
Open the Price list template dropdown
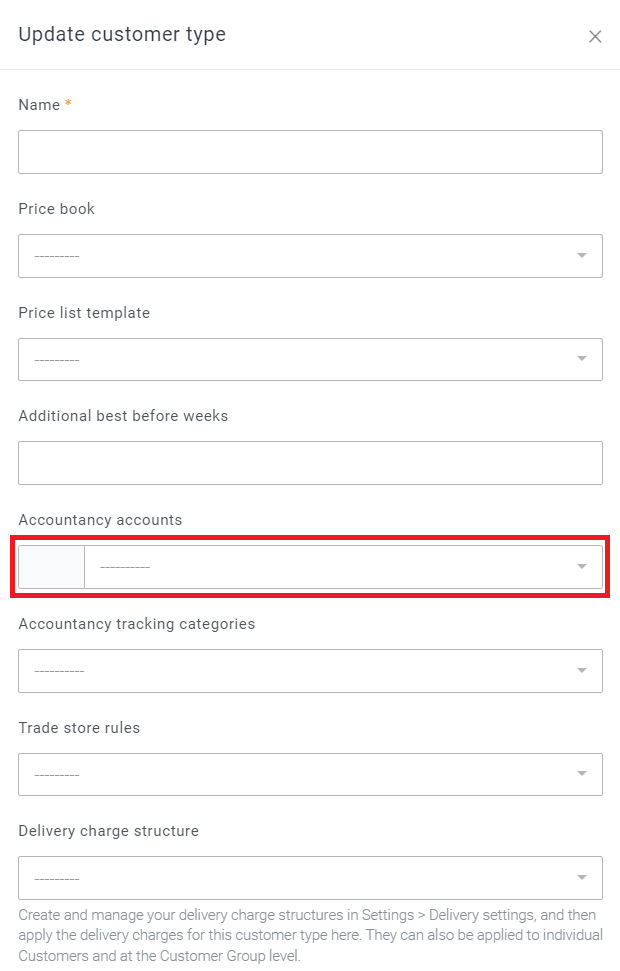click(x=300, y=360)
